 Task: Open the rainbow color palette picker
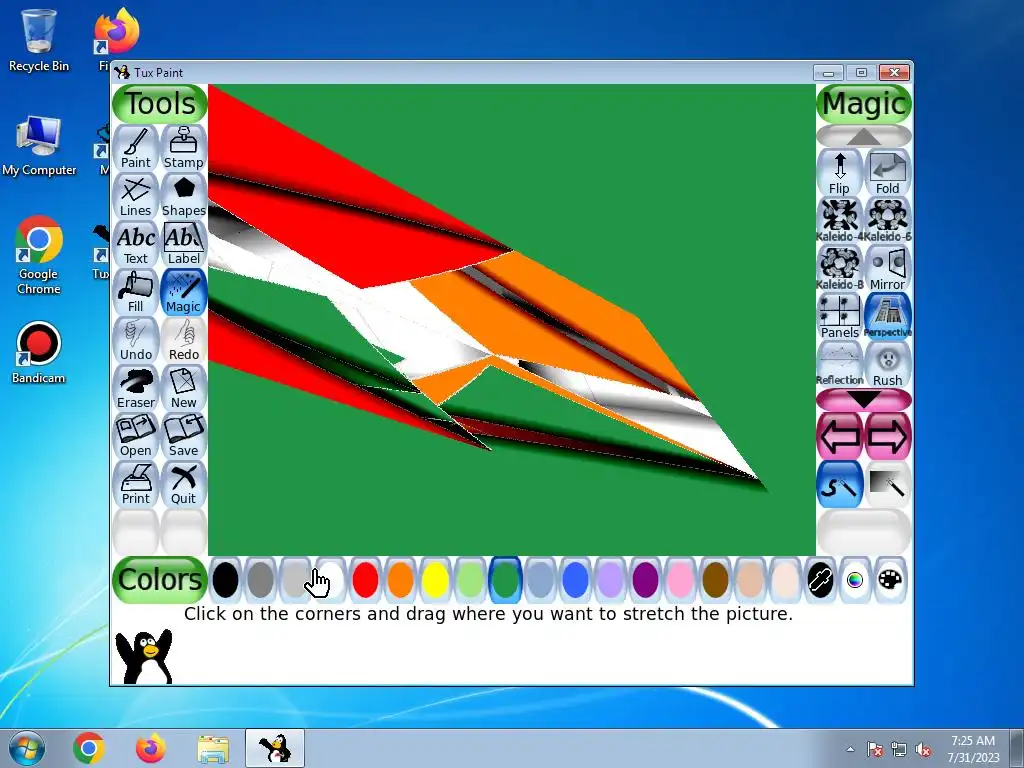pos(856,580)
